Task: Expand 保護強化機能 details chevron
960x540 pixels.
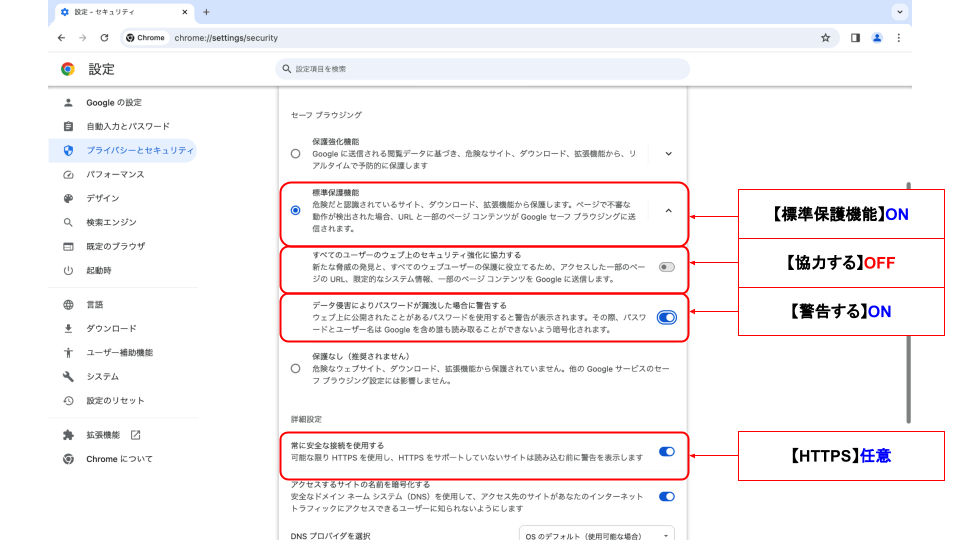Action: [x=668, y=154]
